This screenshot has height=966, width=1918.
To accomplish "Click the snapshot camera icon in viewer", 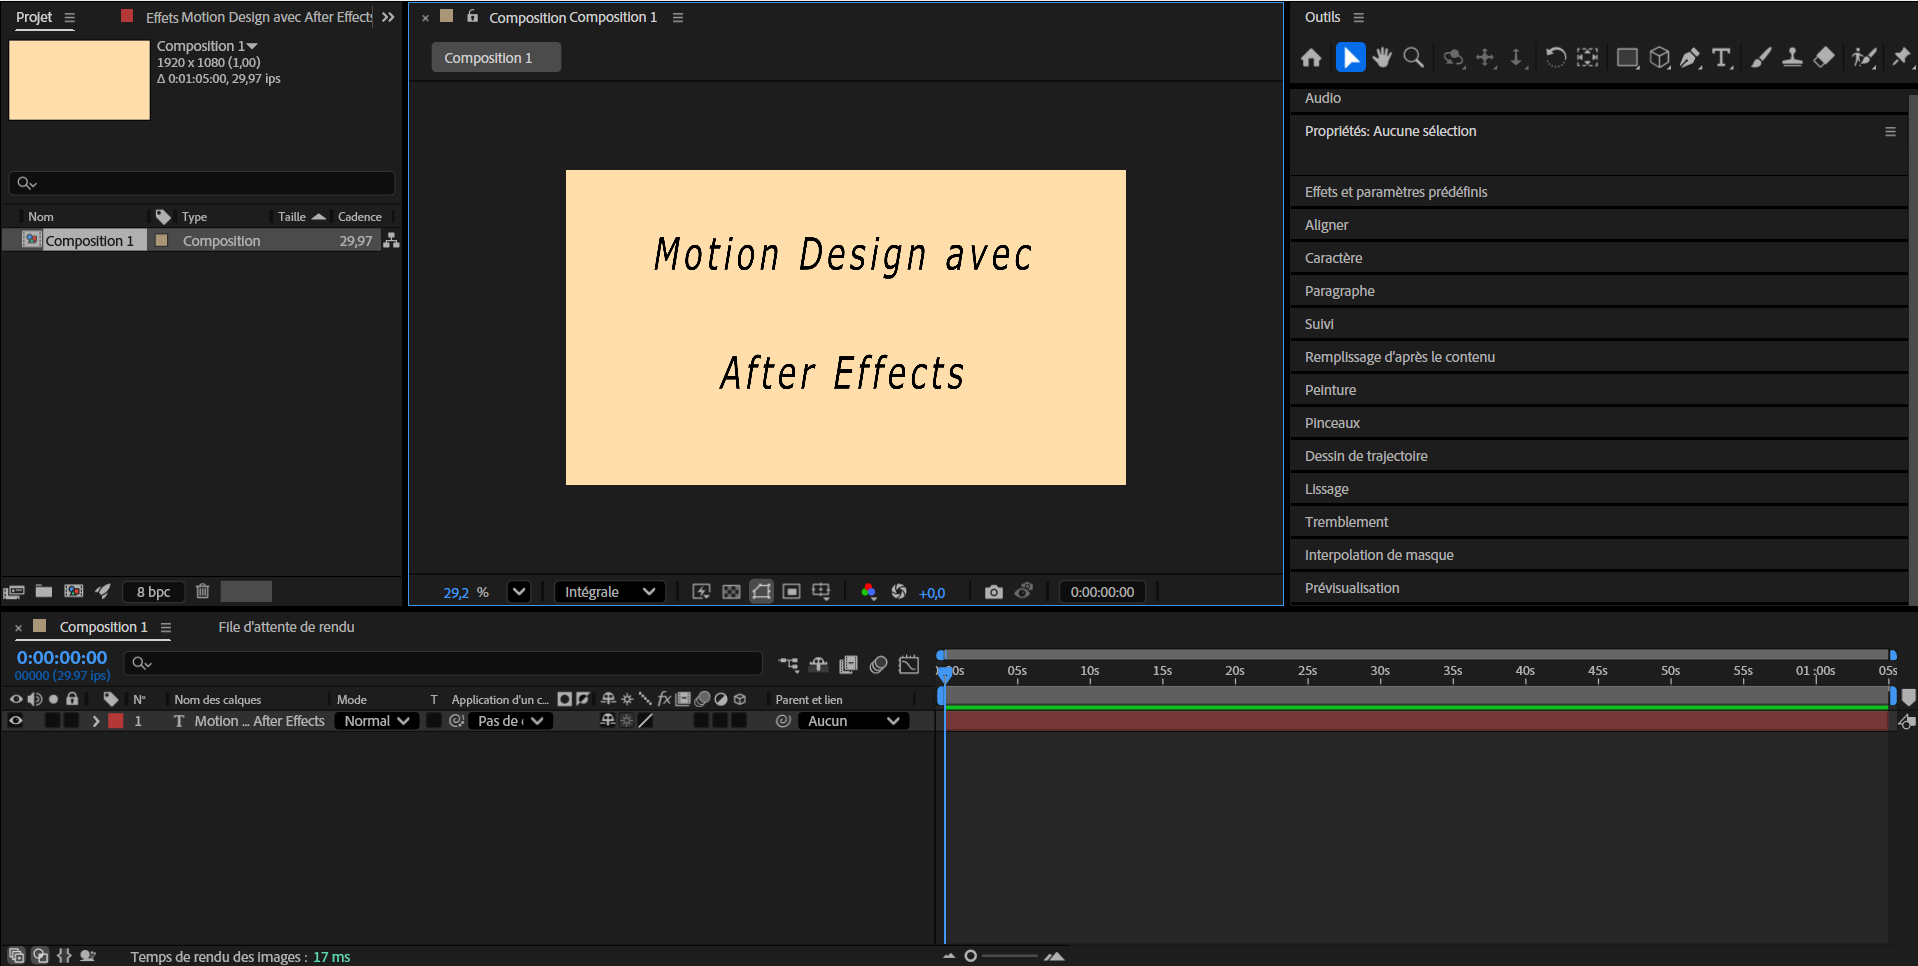I will (993, 592).
